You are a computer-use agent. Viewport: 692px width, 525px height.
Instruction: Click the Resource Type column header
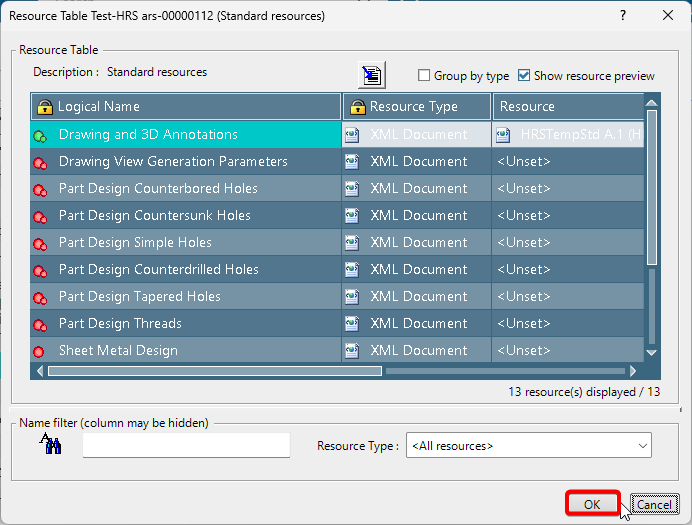pyautogui.click(x=417, y=106)
